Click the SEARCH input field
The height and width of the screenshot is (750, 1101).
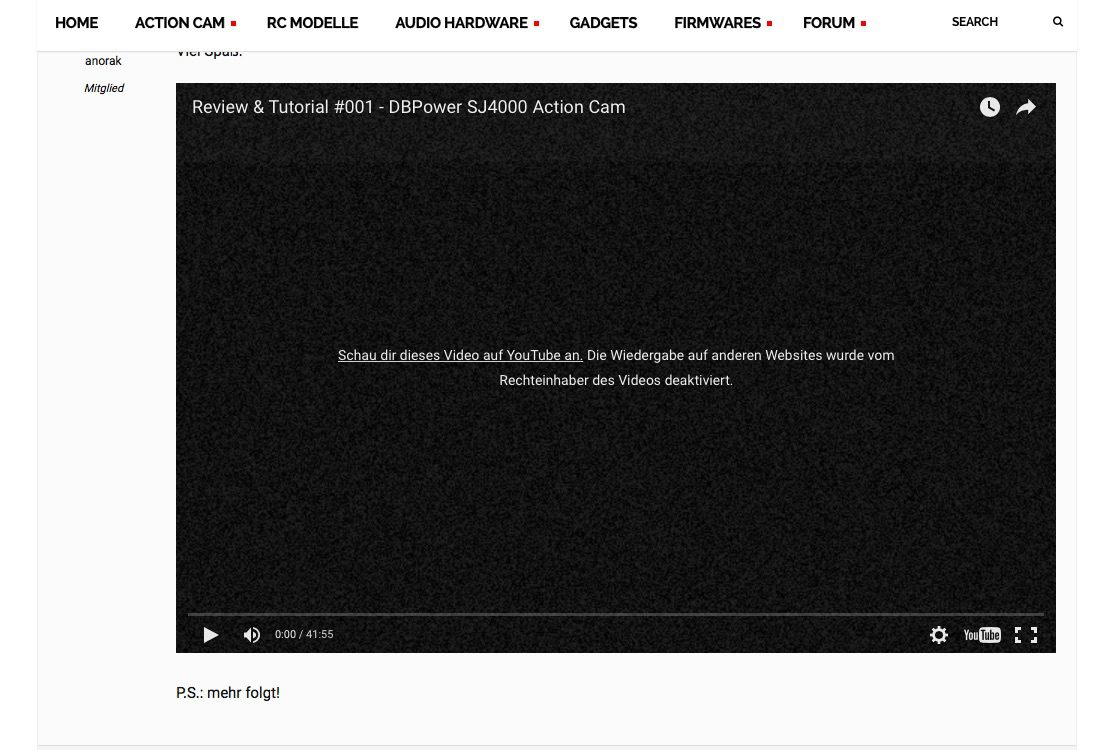point(990,22)
